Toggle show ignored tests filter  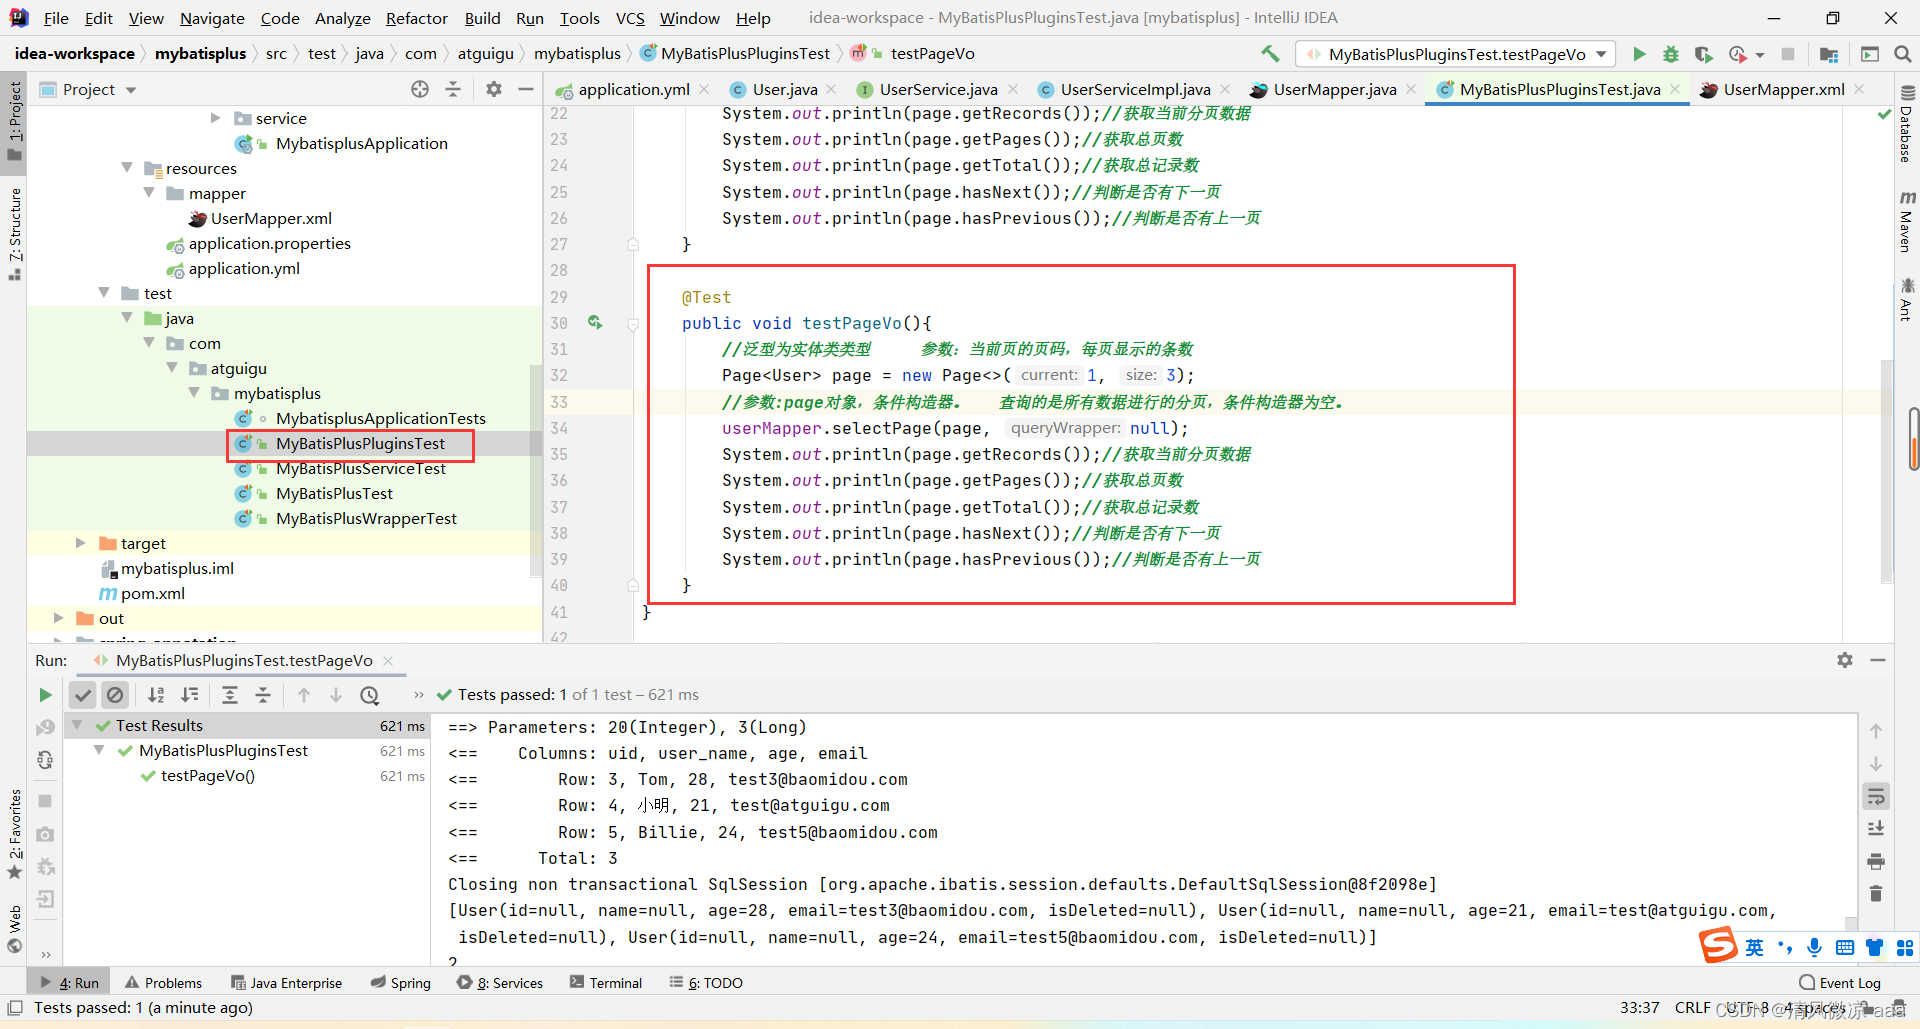[x=115, y=694]
